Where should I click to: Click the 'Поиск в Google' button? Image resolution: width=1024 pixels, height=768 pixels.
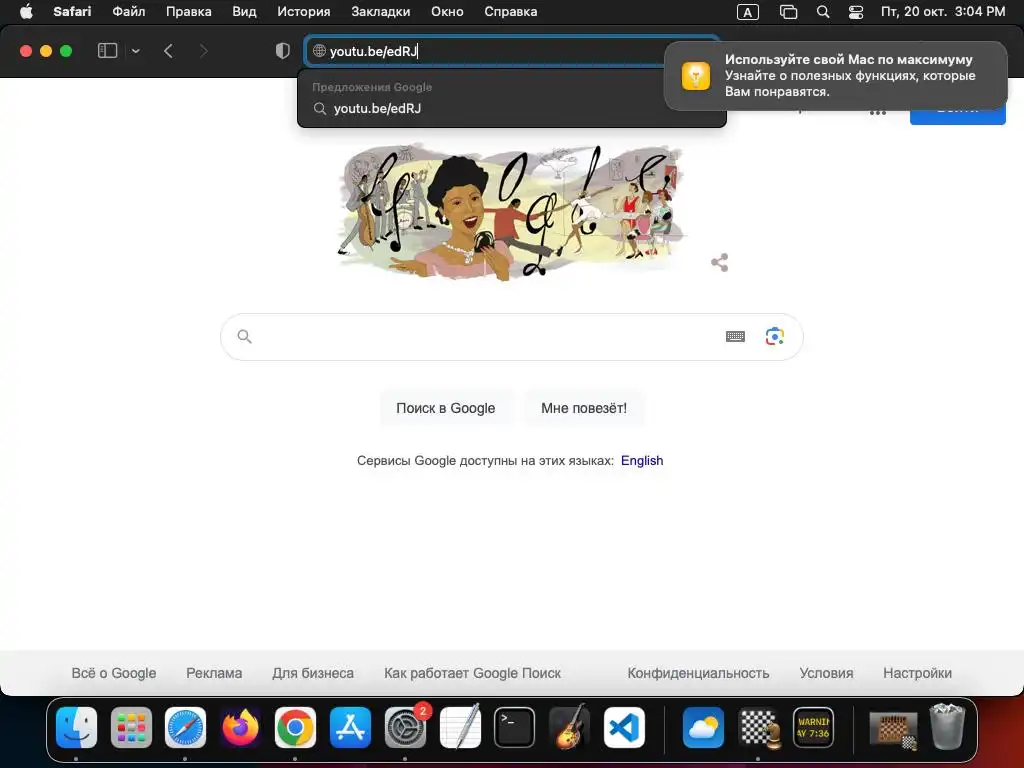[x=445, y=408]
